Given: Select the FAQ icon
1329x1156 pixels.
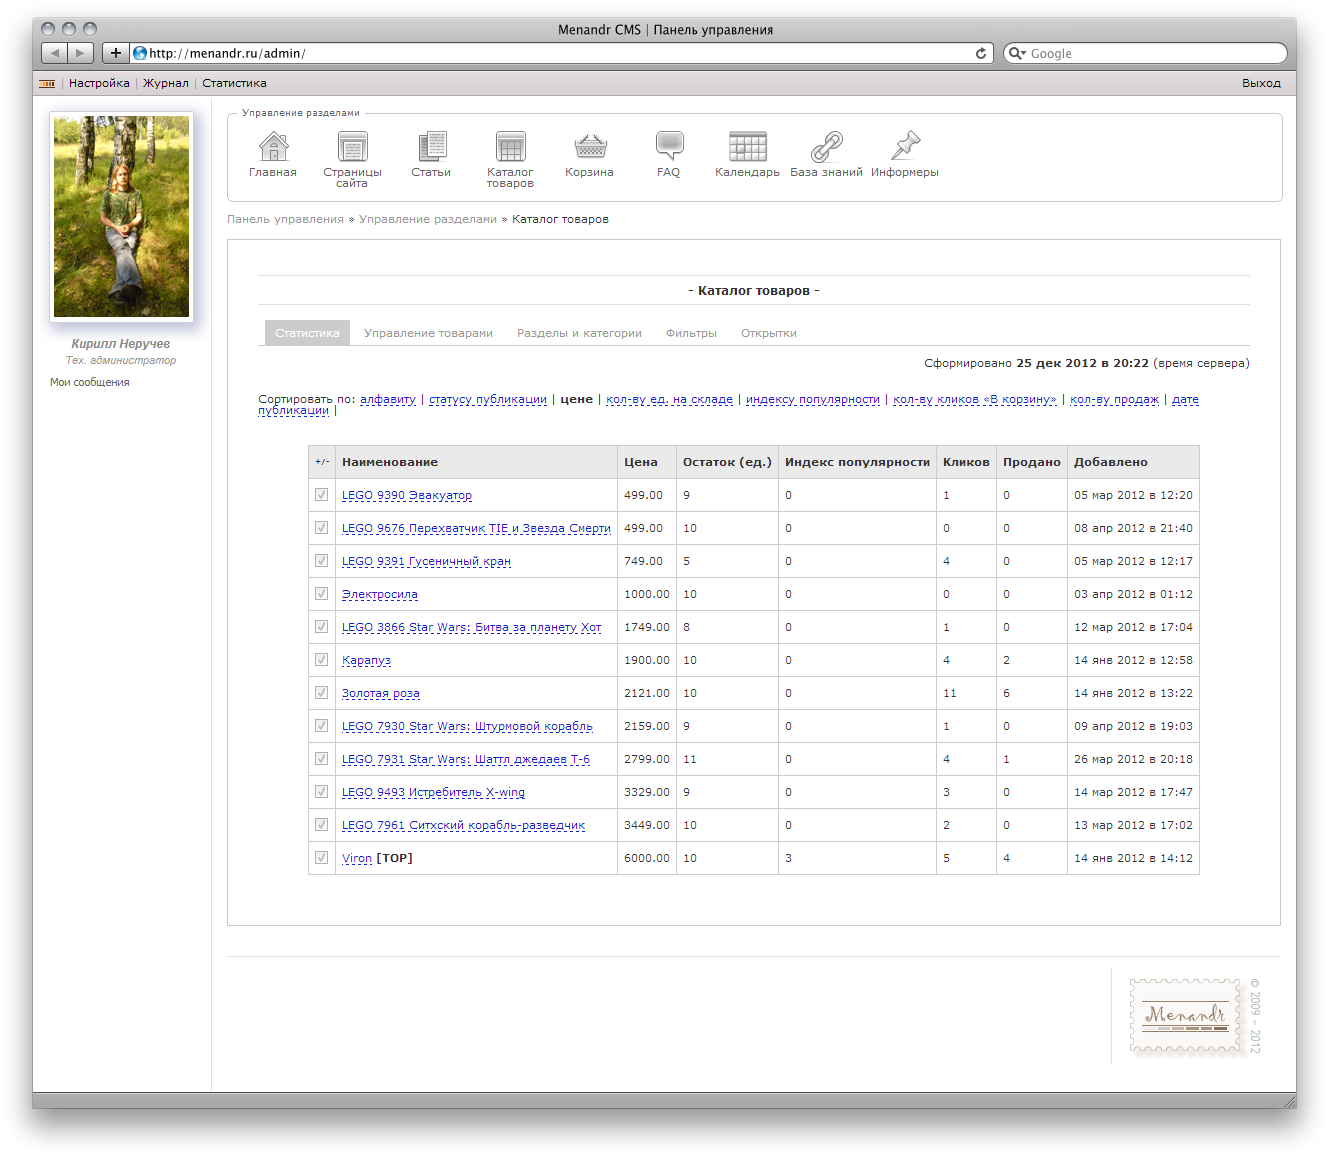Looking at the screenshot, I should pos(668,150).
